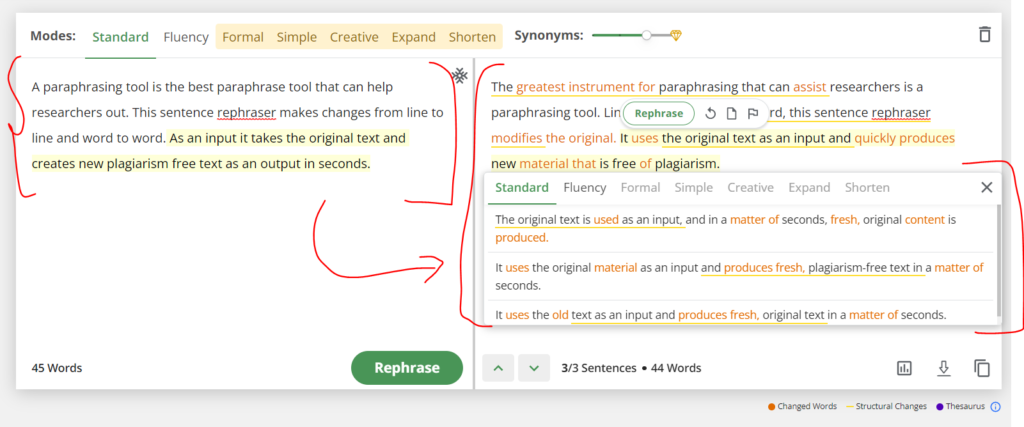This screenshot has height=427, width=1024.
Task: Click the flag report icon
Action: coord(752,114)
